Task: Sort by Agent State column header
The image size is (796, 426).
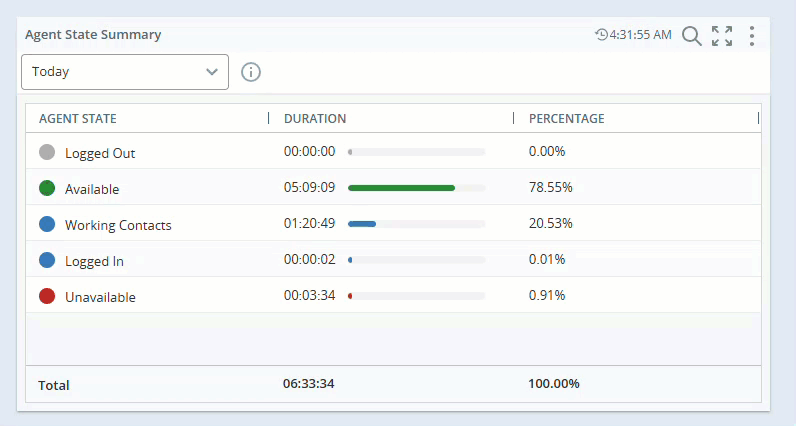Action: click(78, 119)
